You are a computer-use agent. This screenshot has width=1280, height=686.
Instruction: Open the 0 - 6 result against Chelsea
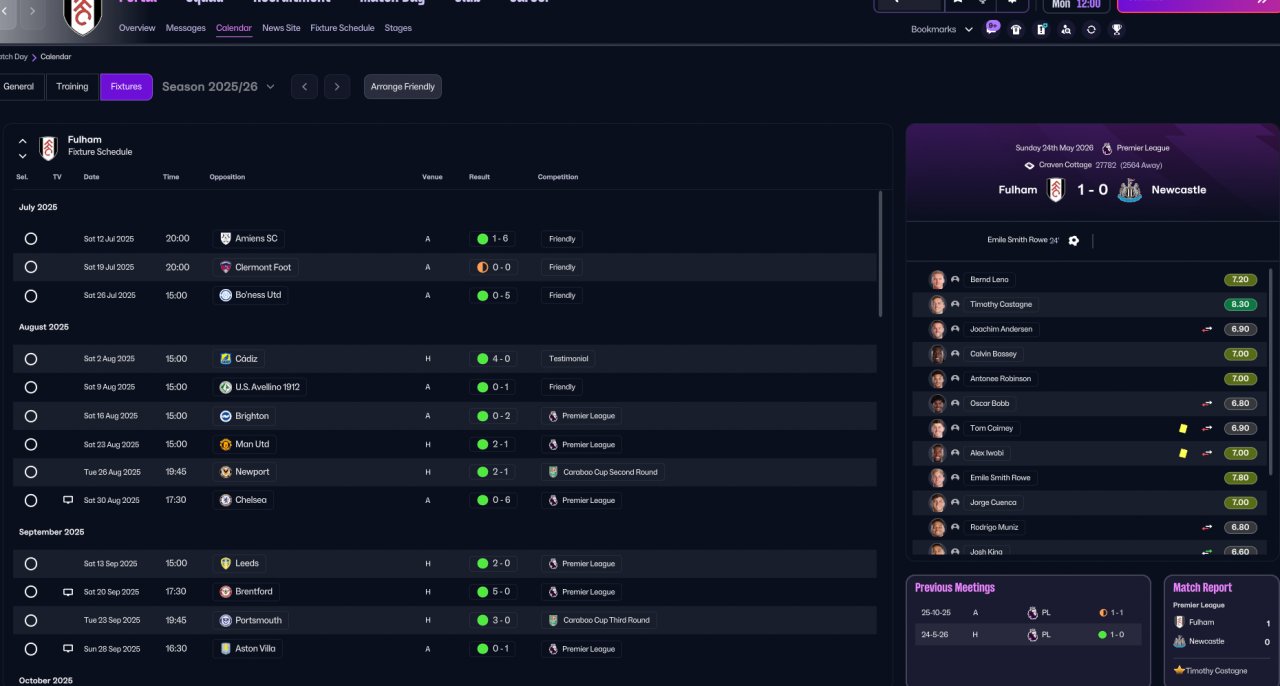pos(493,500)
